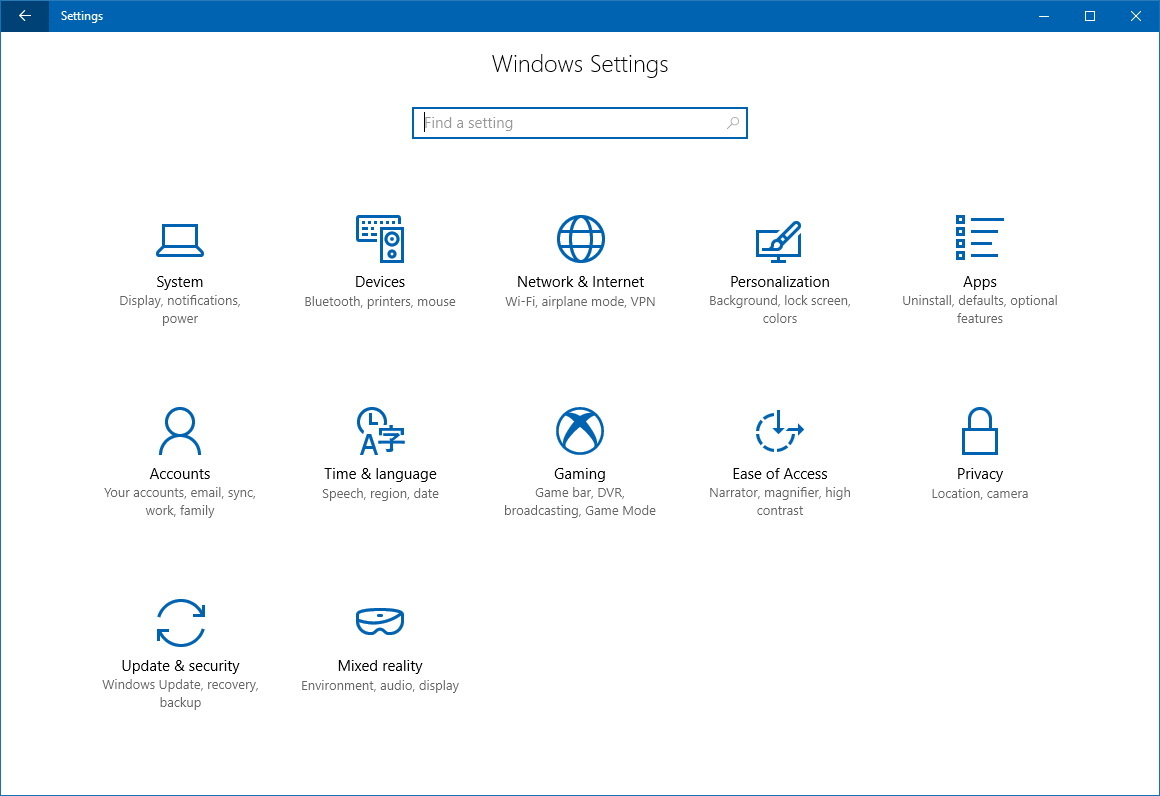Click 'Uninstall, defaults, optional features' text
Image resolution: width=1160 pixels, height=796 pixels.
[x=979, y=309]
